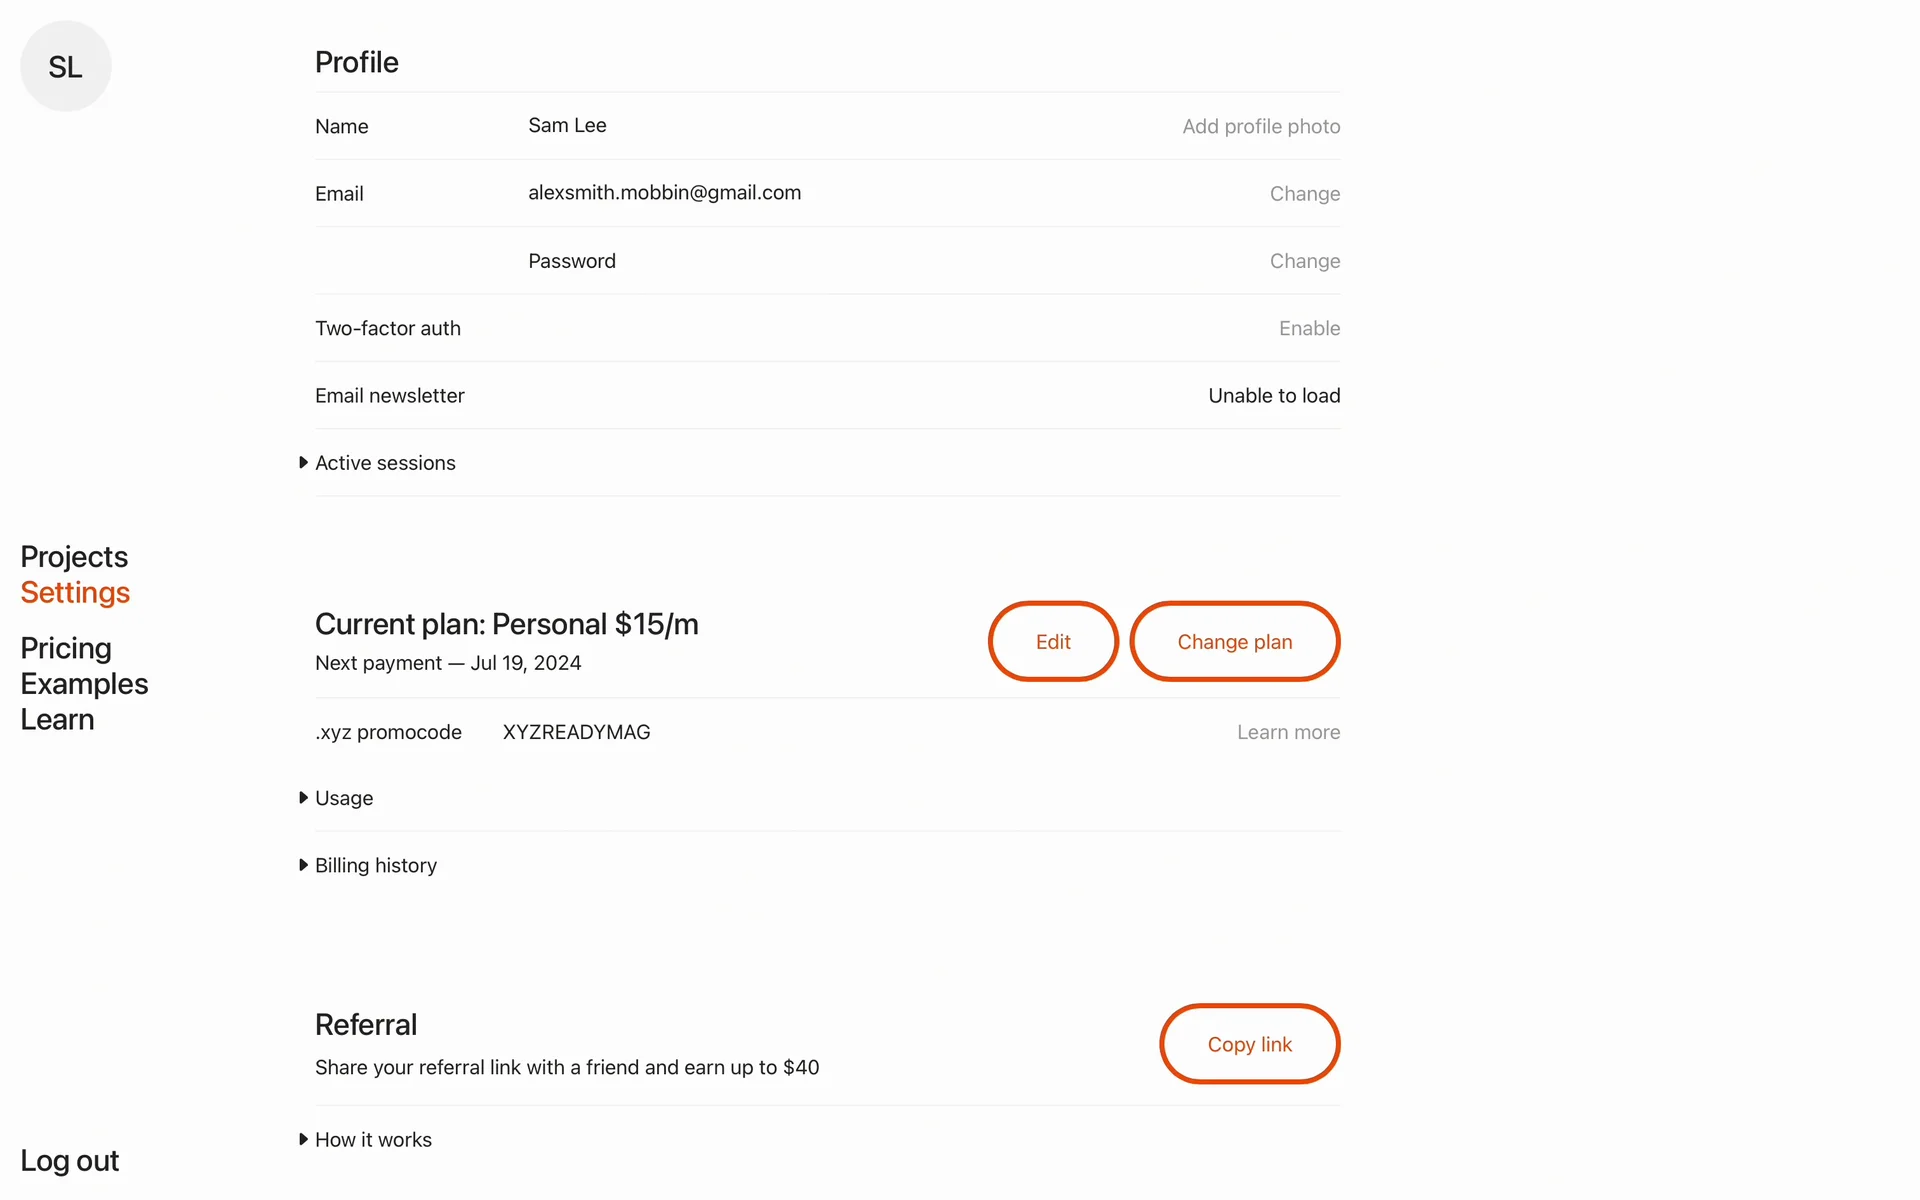Expand the How it works section
The width and height of the screenshot is (1920, 1200).
(372, 1140)
